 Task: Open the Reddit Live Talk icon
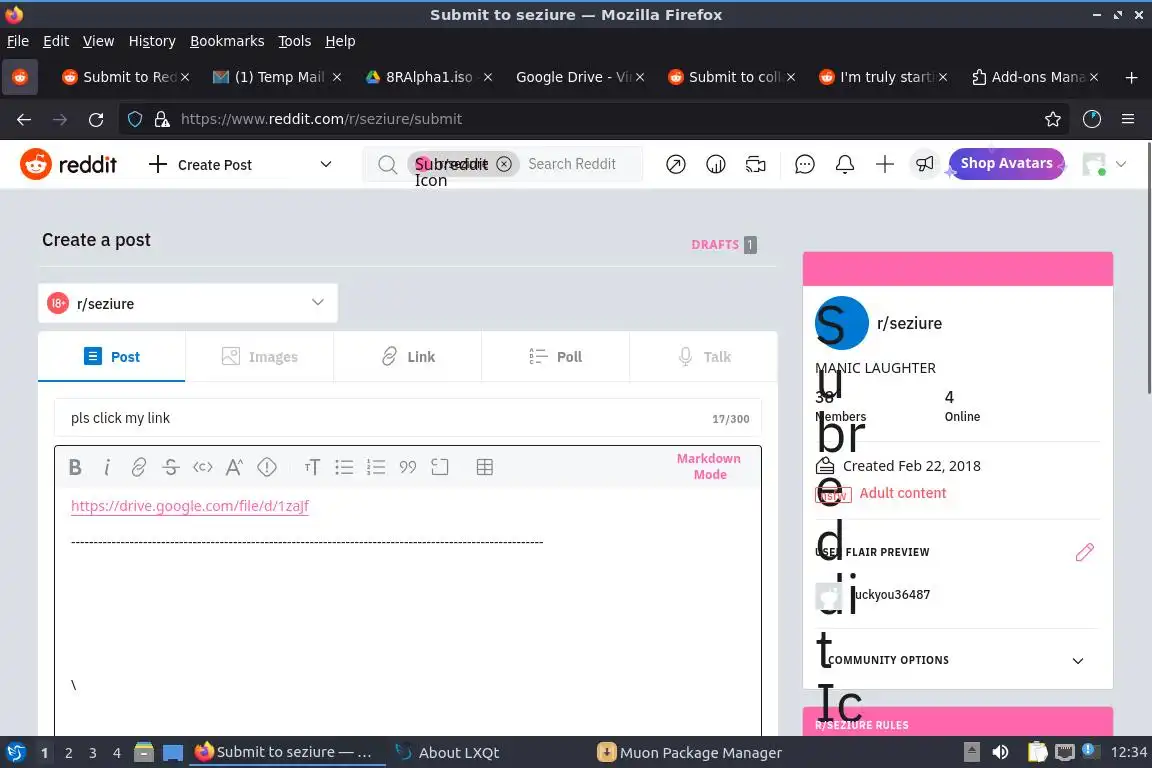[x=756, y=164]
